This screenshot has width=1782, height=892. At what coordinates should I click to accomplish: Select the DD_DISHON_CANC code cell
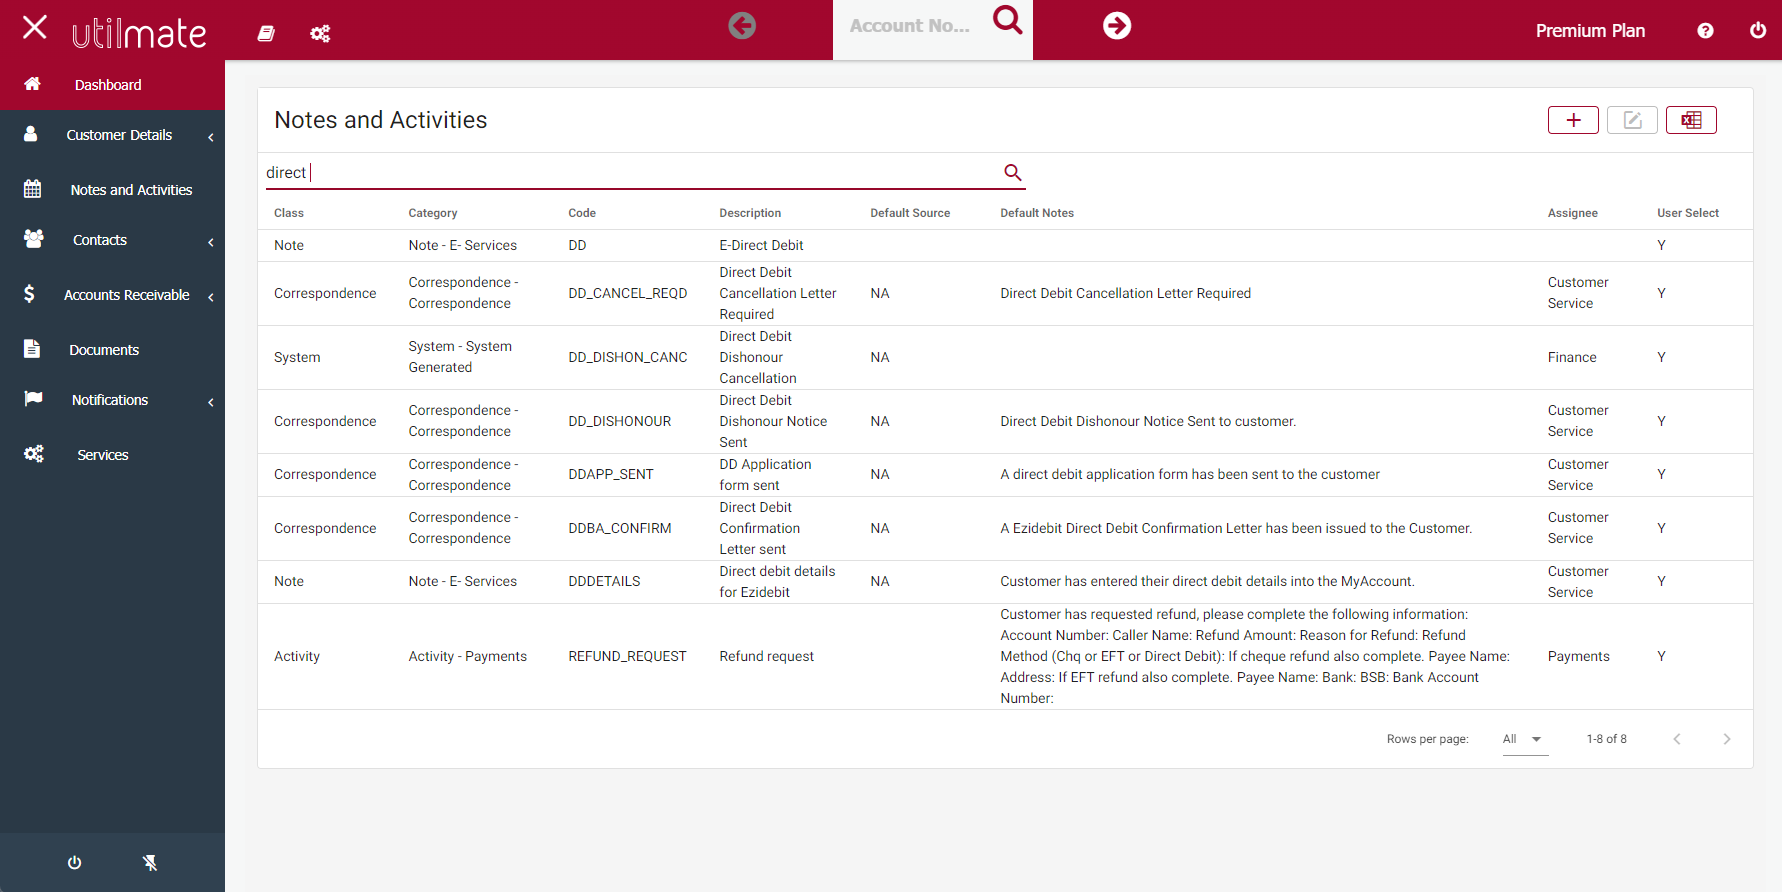[628, 357]
